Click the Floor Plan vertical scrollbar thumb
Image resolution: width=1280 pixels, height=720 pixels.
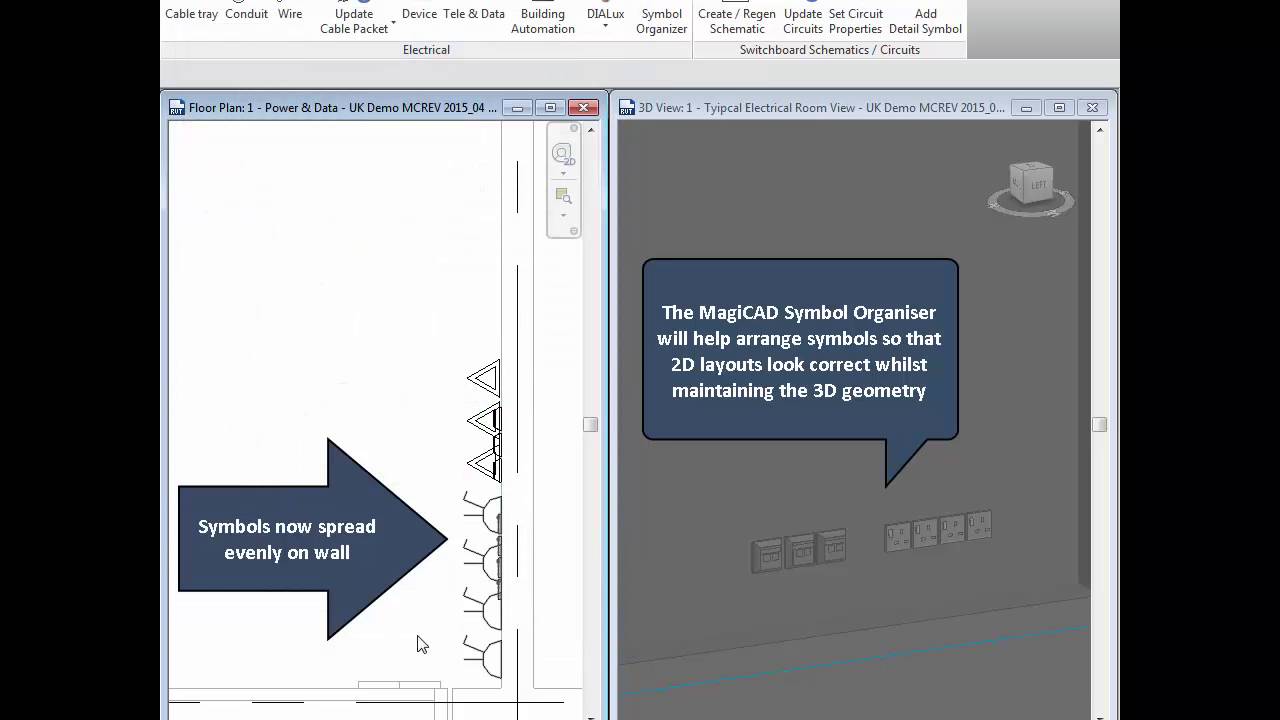591,425
